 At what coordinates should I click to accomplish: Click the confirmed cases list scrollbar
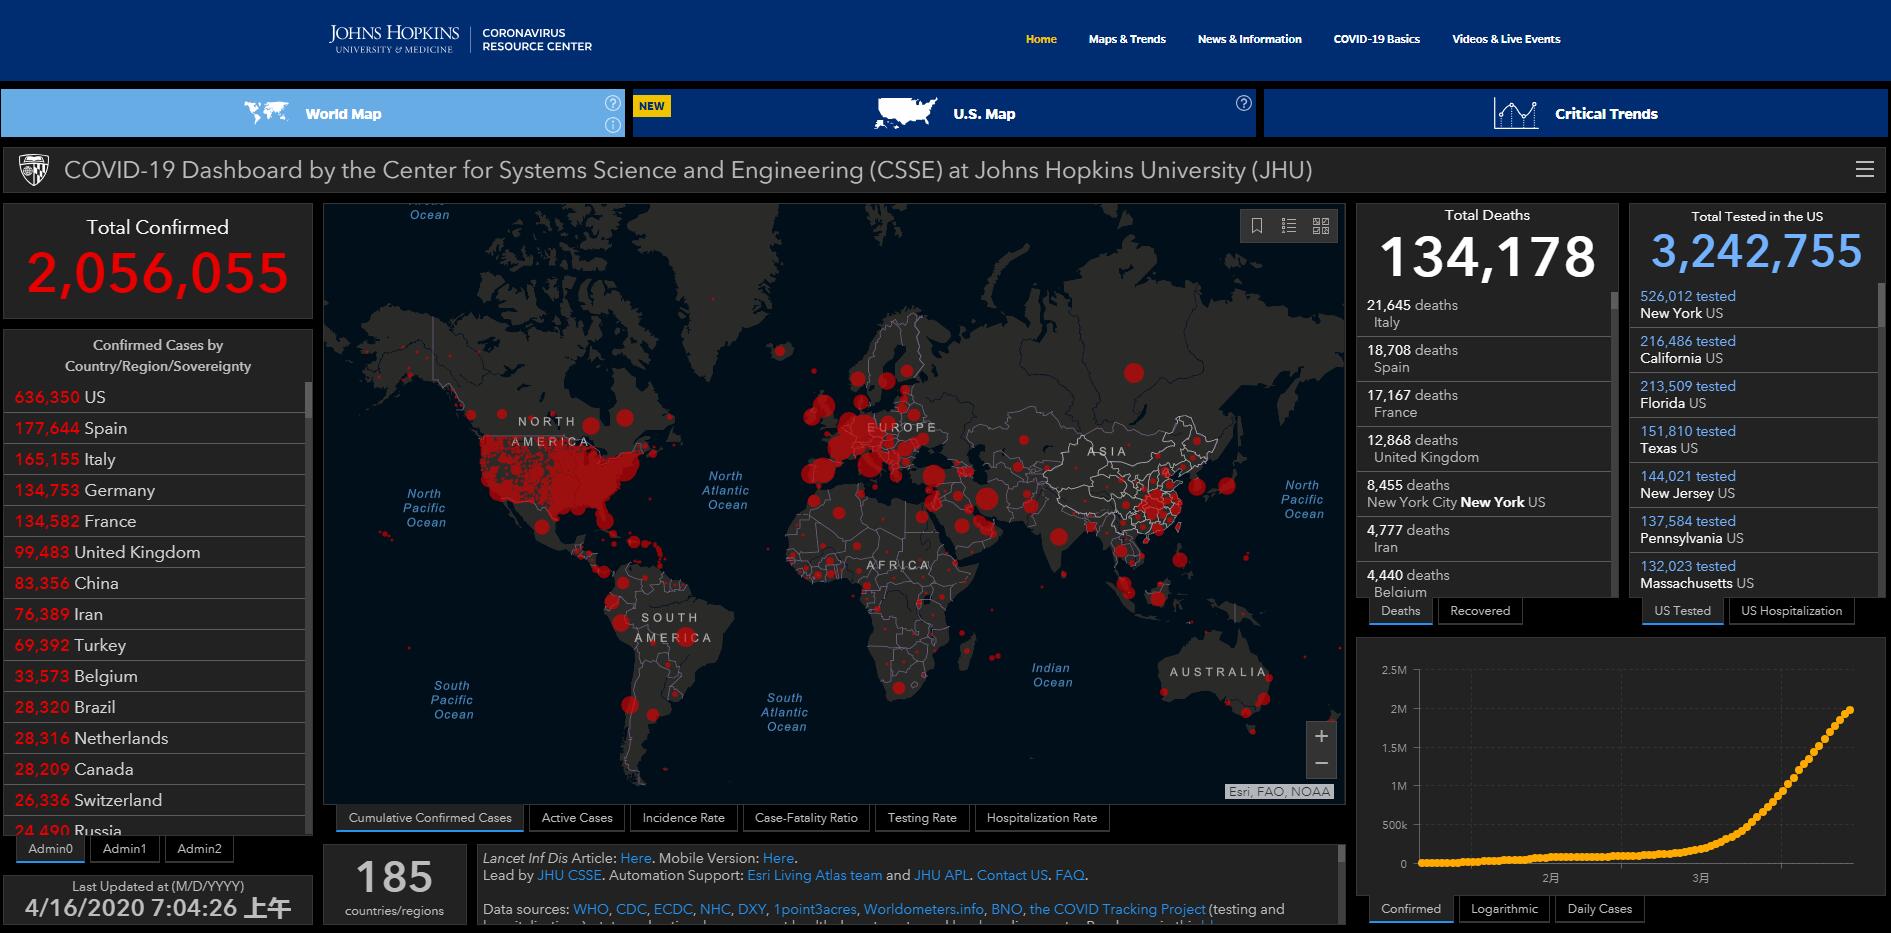coord(308,400)
